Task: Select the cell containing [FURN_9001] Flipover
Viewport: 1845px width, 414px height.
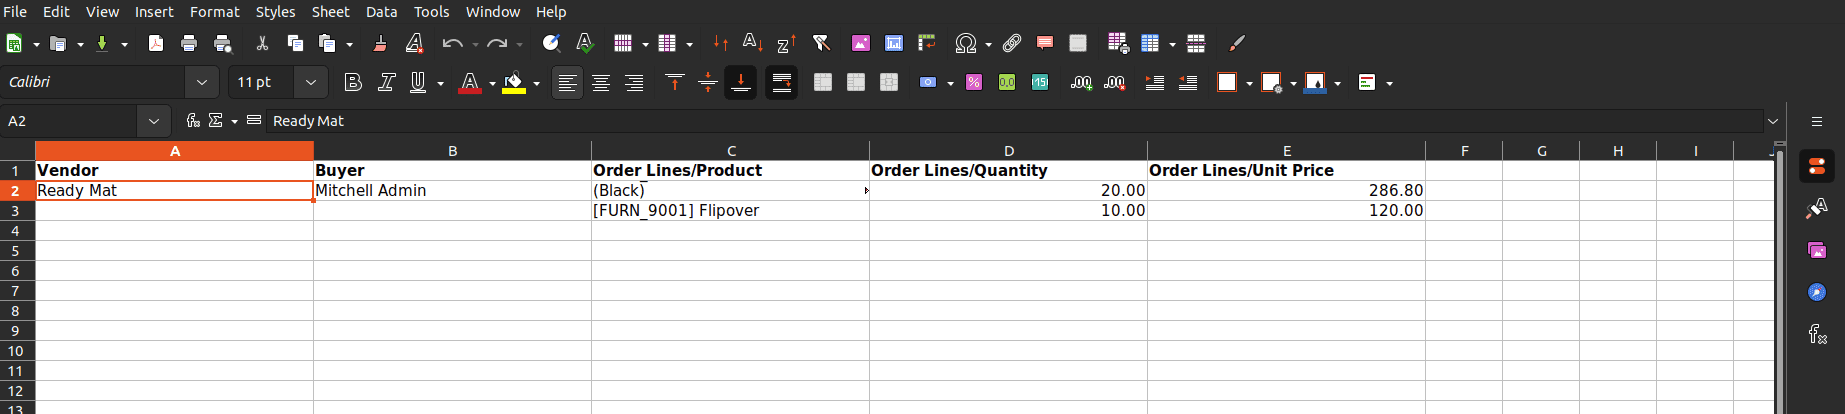Action: 730,210
